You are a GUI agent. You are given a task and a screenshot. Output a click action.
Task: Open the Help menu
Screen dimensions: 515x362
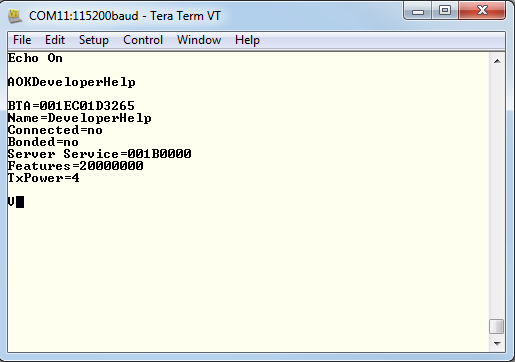click(247, 40)
